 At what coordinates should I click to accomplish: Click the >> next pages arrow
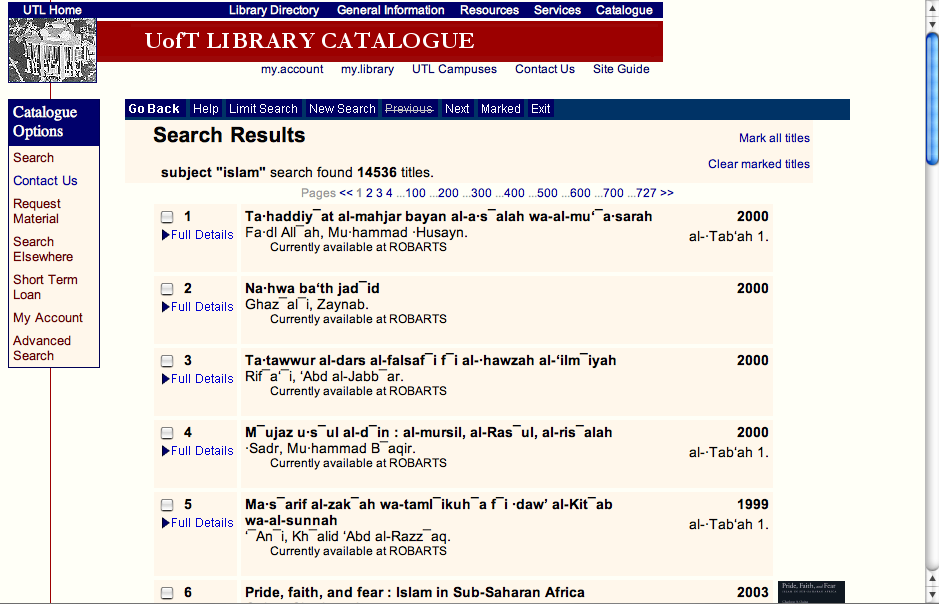[667, 193]
